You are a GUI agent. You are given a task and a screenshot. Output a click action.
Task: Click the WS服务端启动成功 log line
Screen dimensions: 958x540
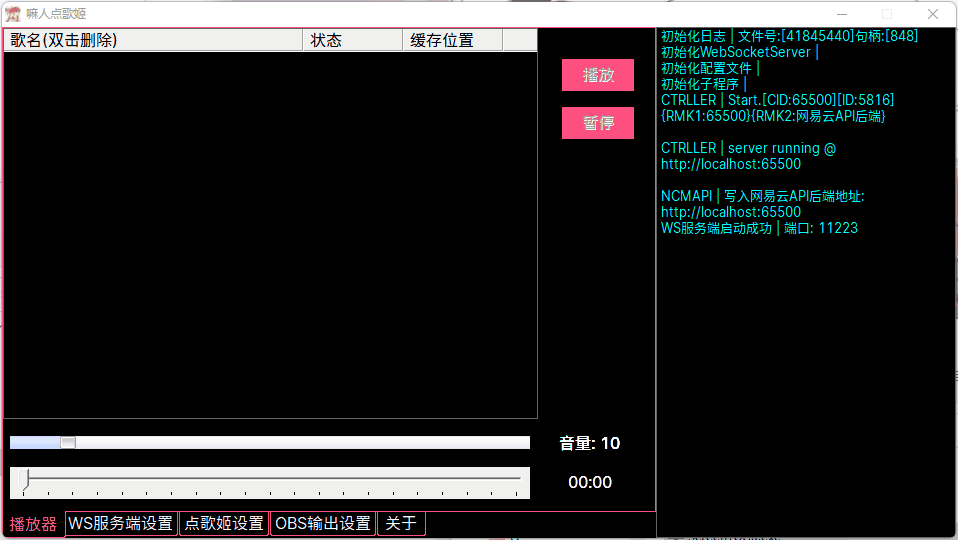coord(759,228)
